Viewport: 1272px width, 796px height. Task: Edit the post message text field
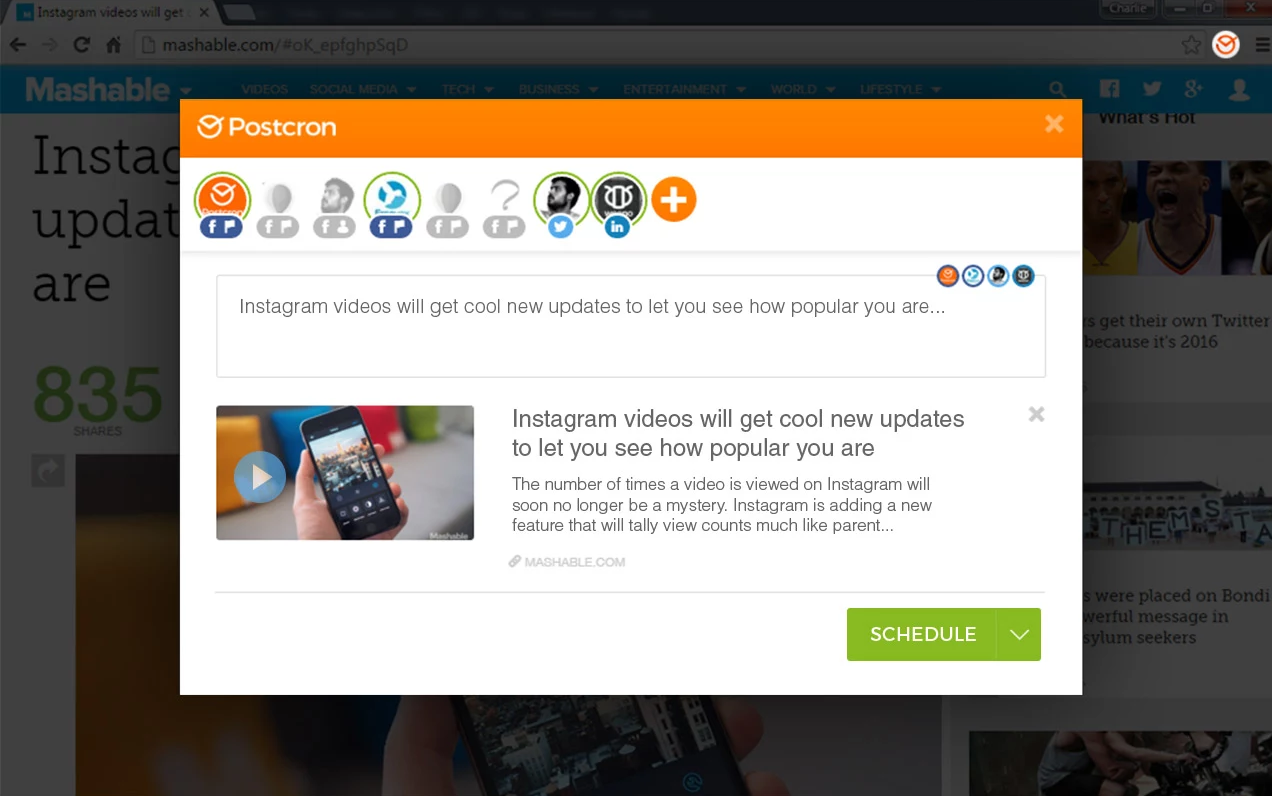point(631,326)
